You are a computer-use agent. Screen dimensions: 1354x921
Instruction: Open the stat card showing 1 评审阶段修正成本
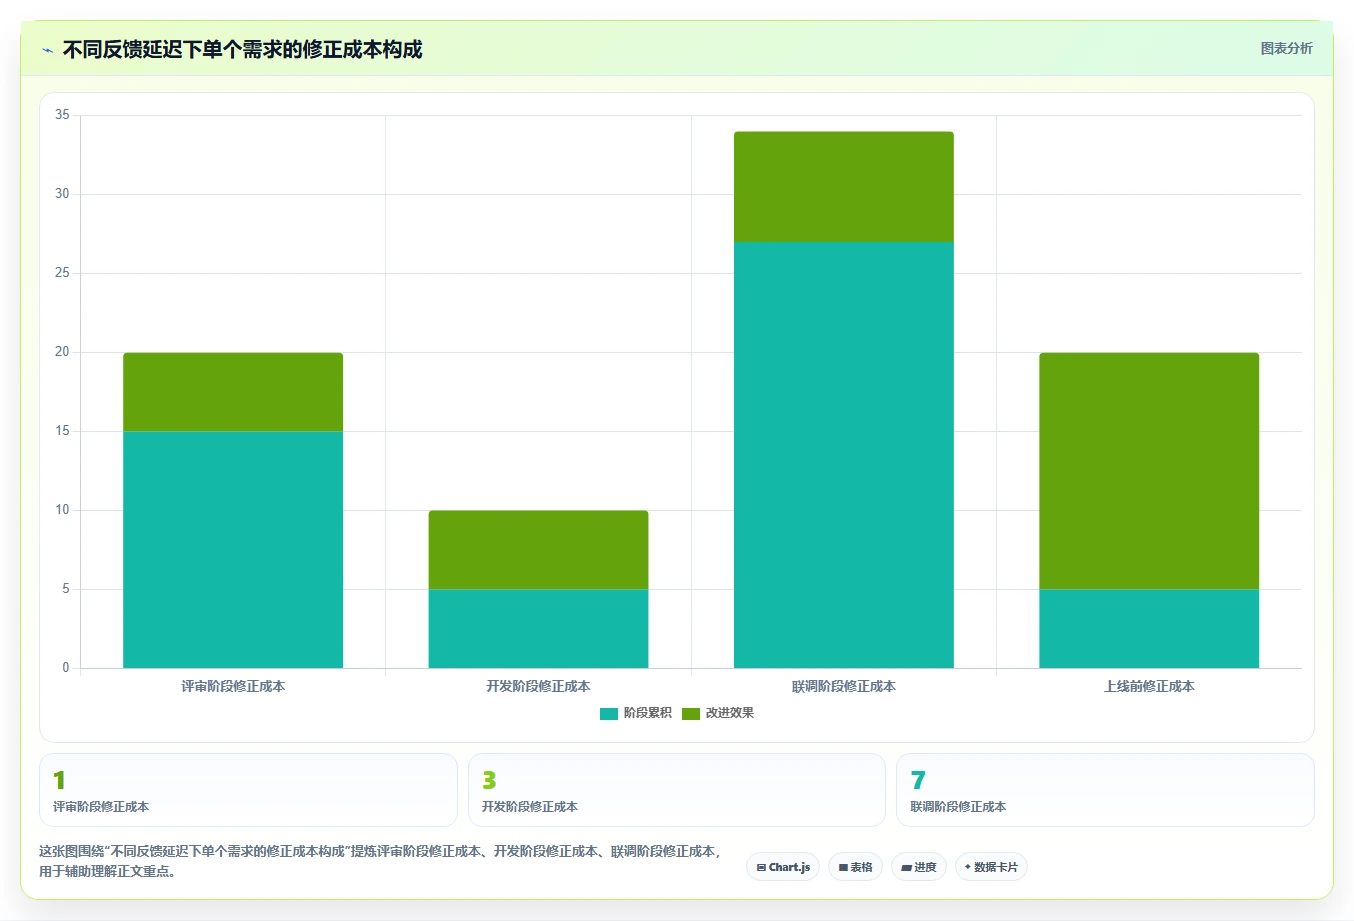click(248, 790)
